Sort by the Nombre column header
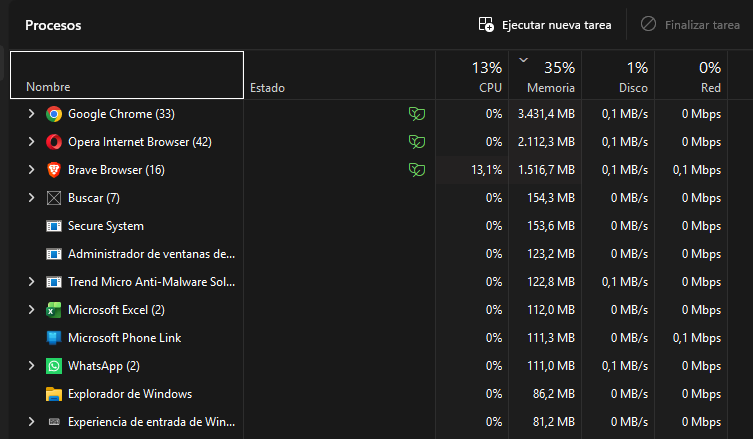The image size is (753, 439). coord(126,76)
